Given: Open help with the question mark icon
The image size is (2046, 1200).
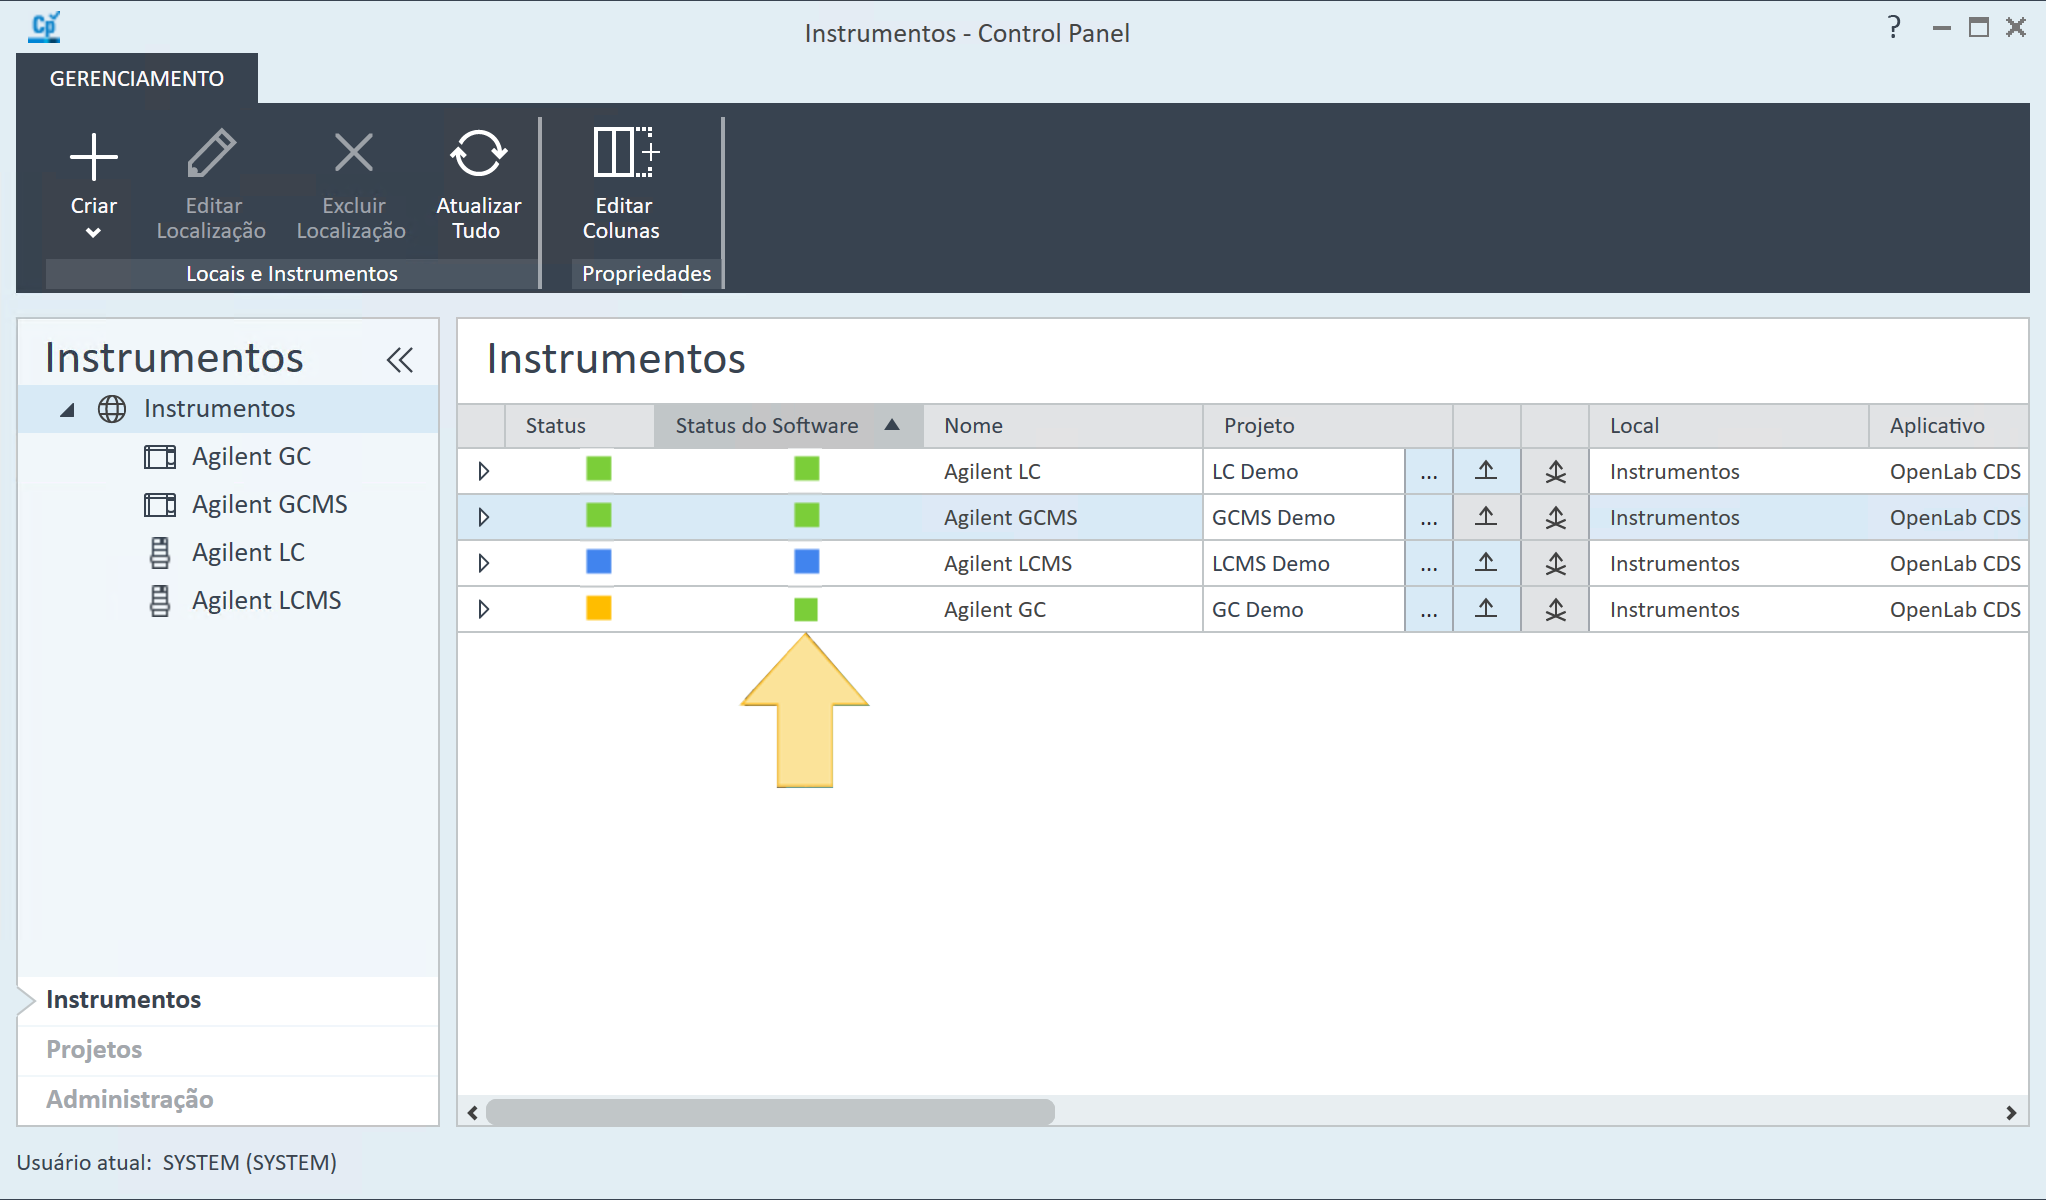Looking at the screenshot, I should 1893,28.
